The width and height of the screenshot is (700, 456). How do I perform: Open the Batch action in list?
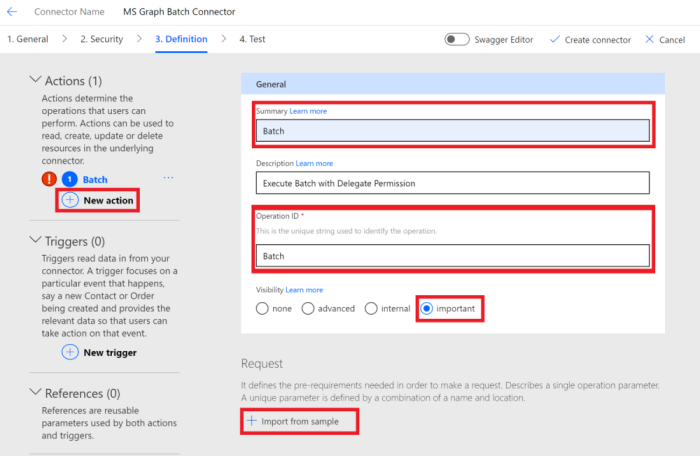(95, 180)
